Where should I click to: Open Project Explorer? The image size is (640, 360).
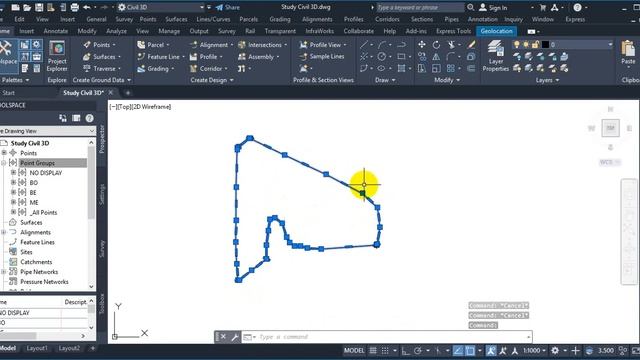[x=57, y=56]
